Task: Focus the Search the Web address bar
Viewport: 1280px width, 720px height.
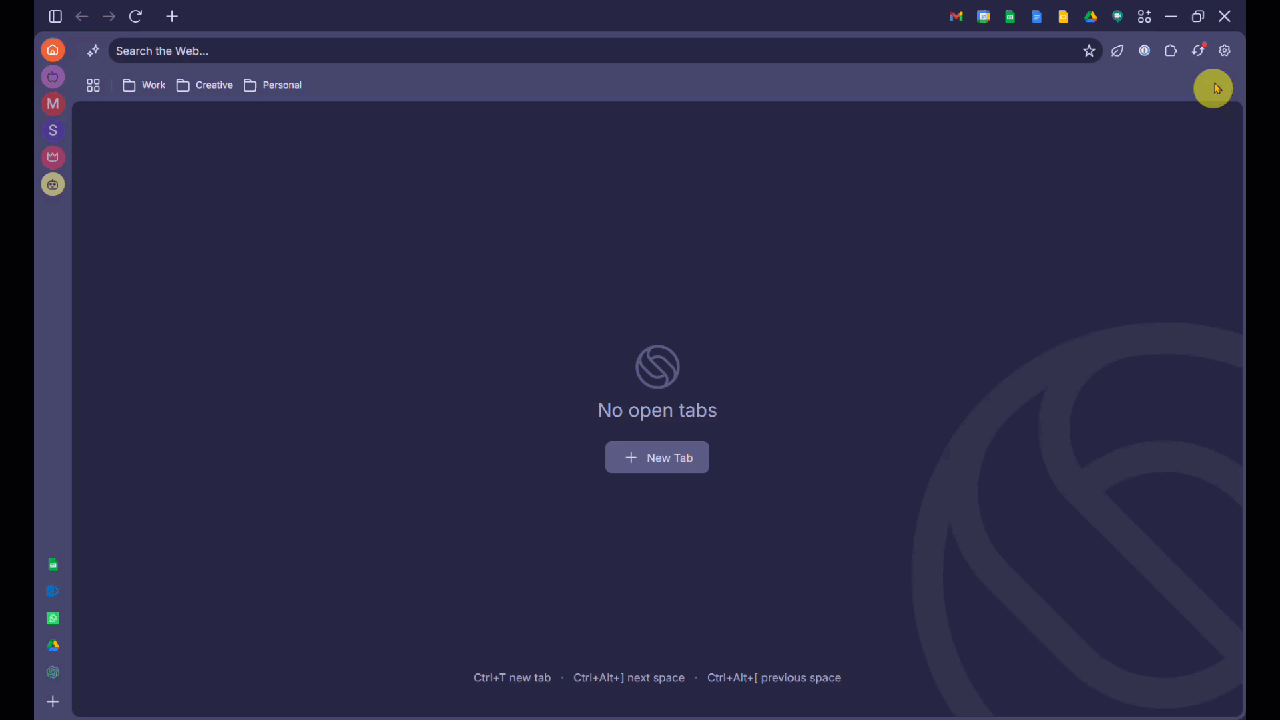Action: click(x=595, y=51)
